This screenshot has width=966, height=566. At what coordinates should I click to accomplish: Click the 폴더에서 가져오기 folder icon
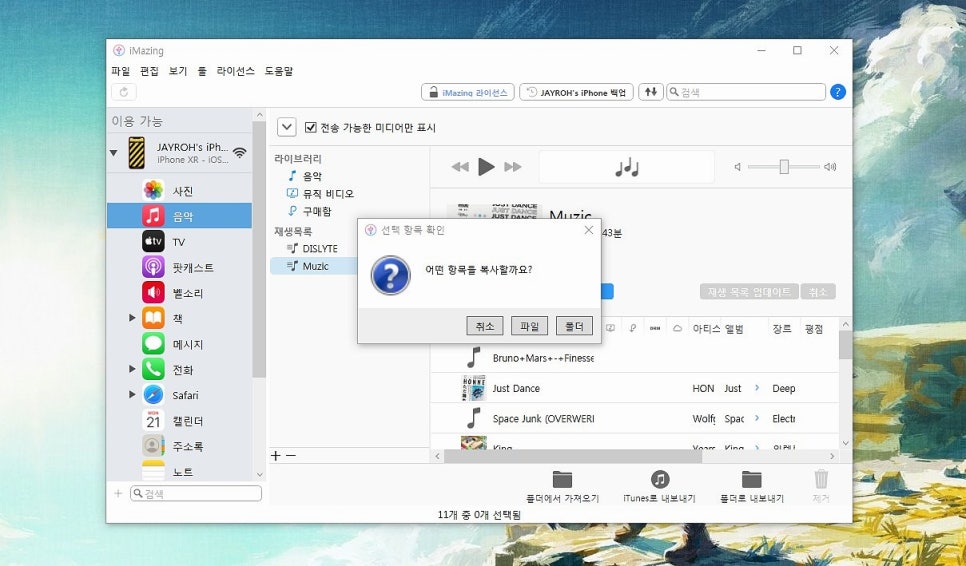562,479
